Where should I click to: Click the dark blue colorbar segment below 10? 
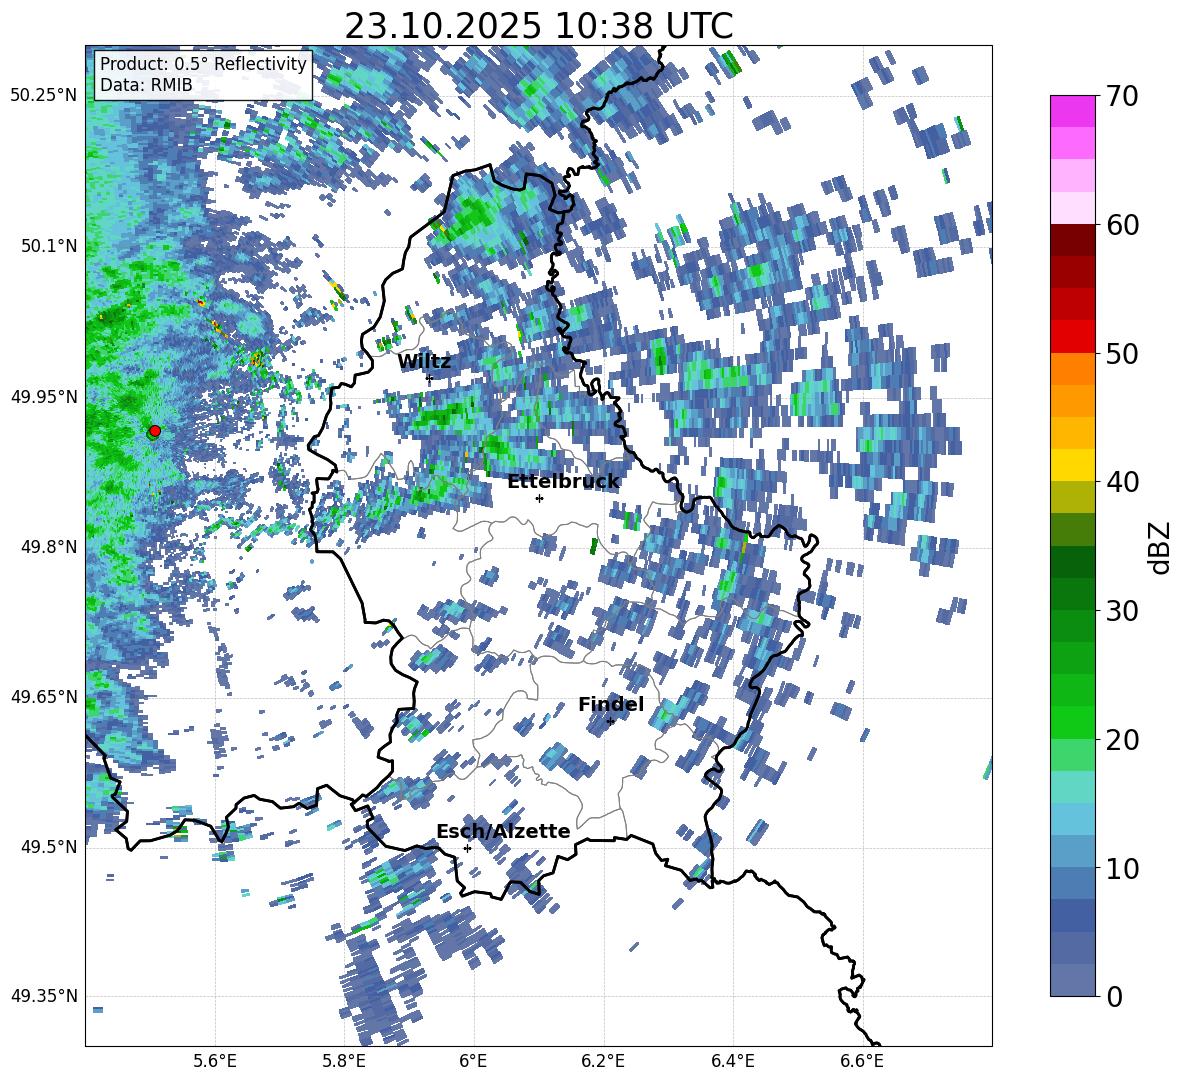[1072, 915]
